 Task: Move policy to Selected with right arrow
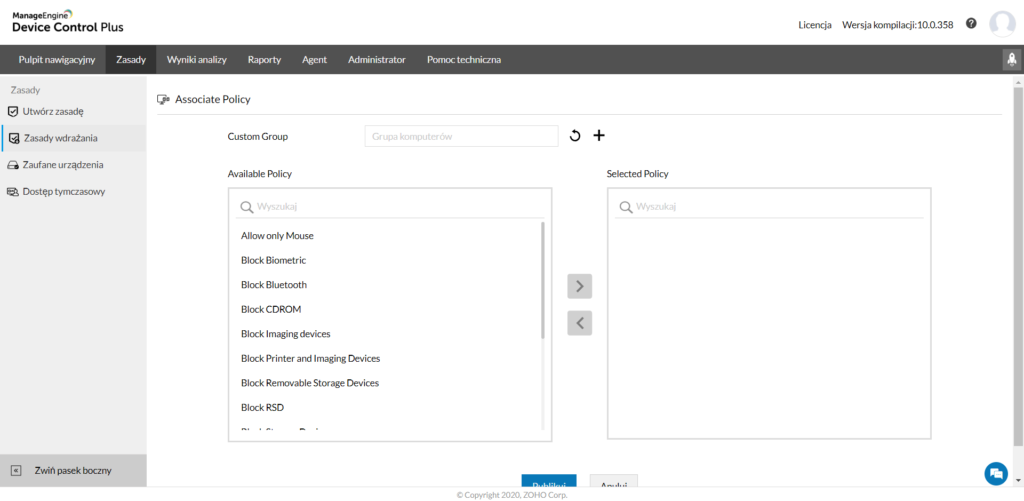click(580, 287)
